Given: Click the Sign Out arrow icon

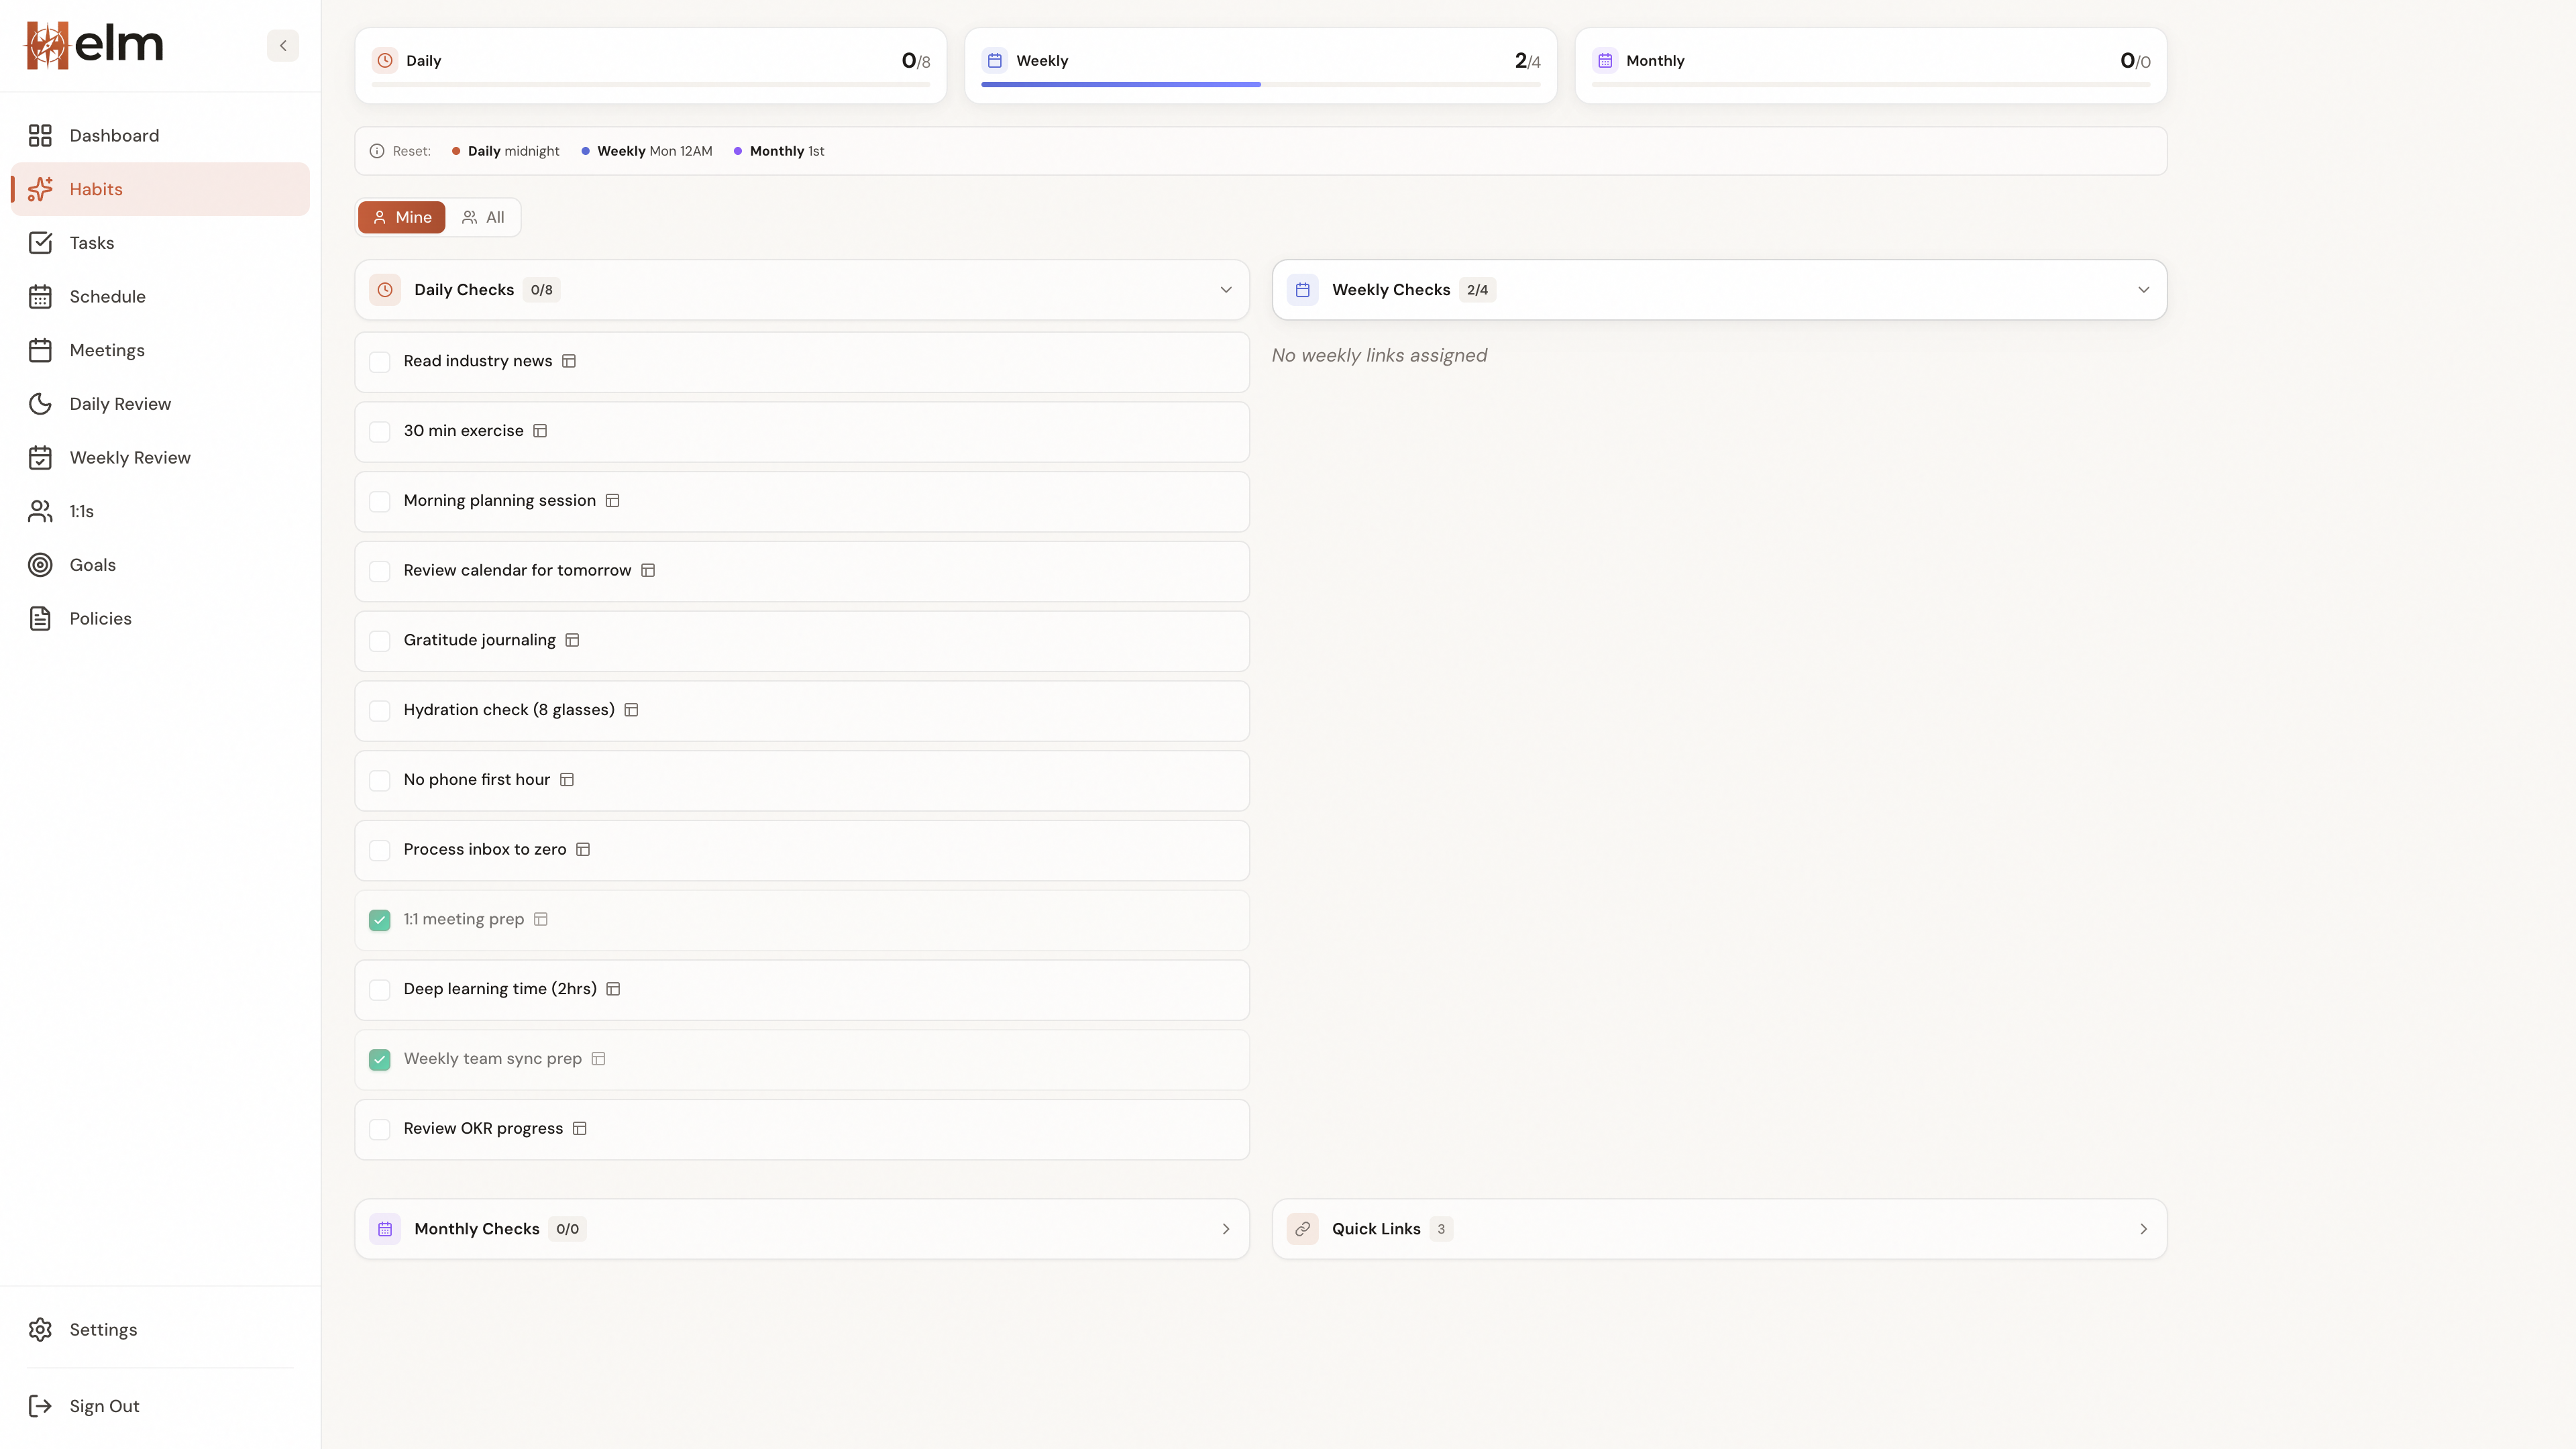Looking at the screenshot, I should click(40, 1406).
